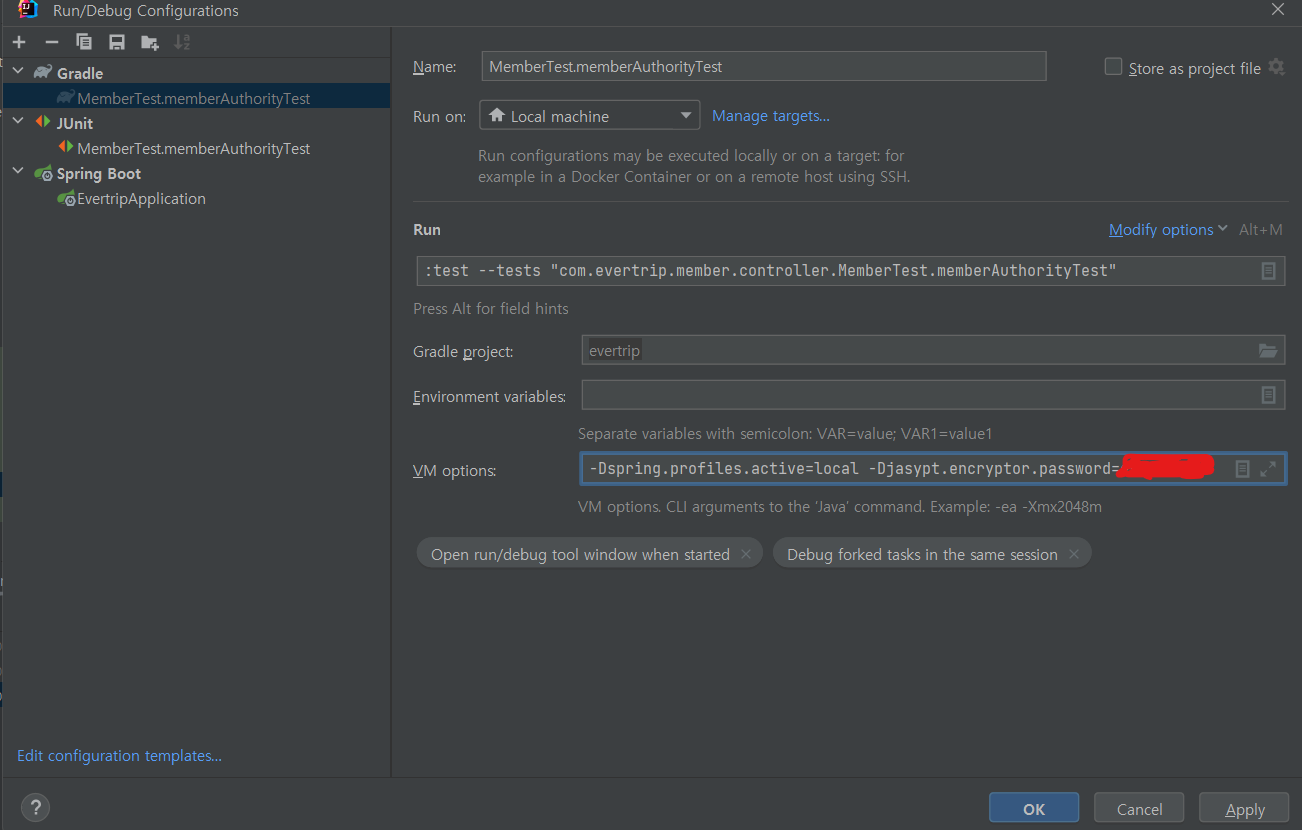Collapse the Gradle tree group
The image size is (1302, 830).
coord(17,73)
